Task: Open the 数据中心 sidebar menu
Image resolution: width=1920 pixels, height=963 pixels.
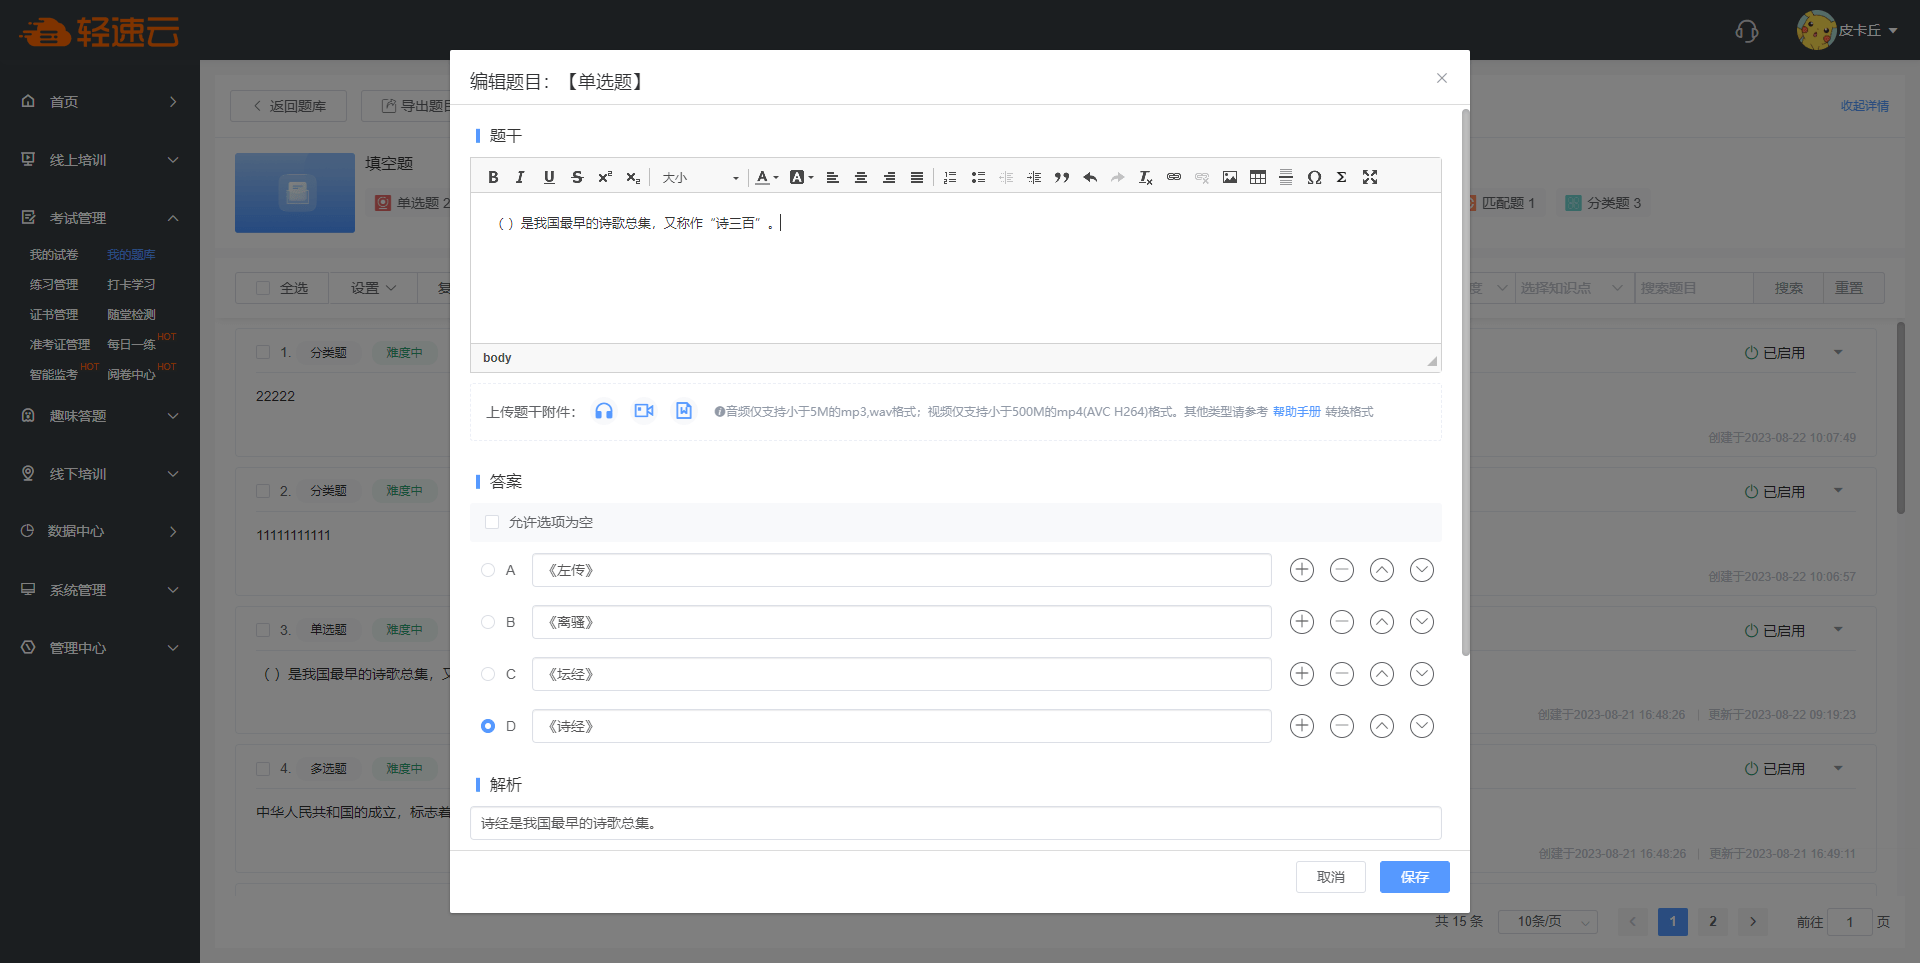Action: (x=100, y=531)
